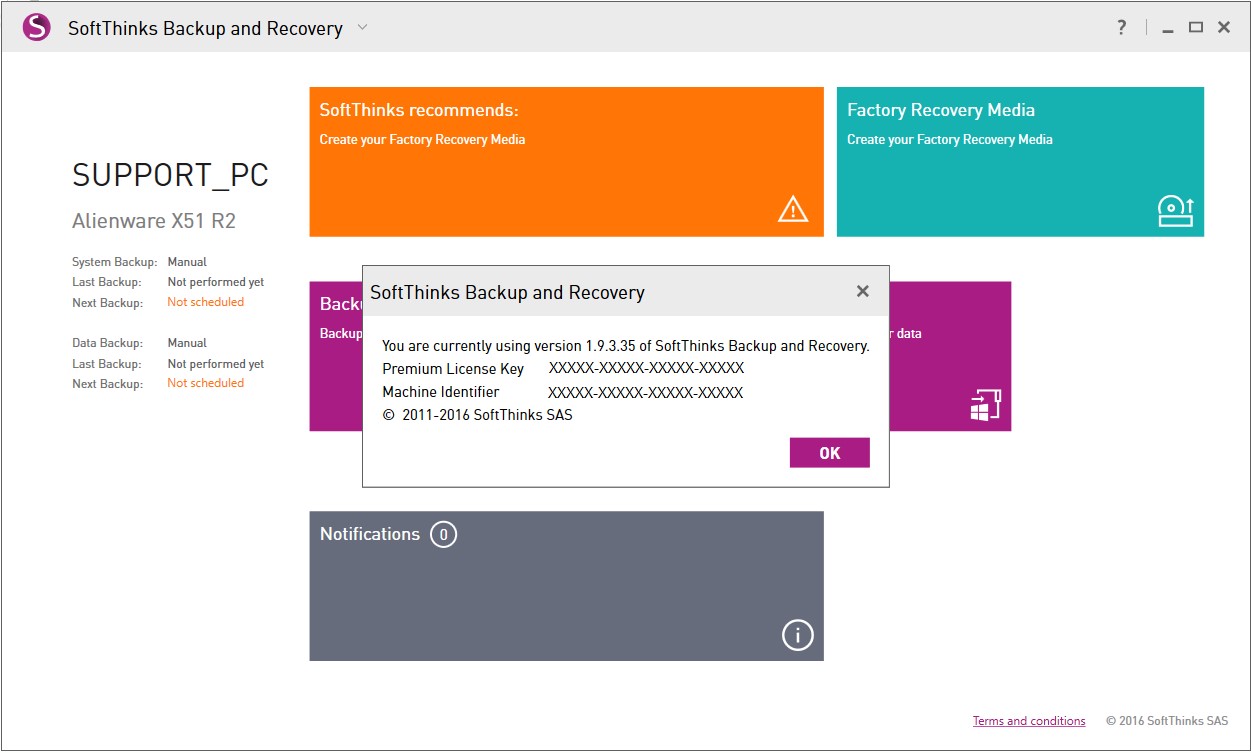The image size is (1251, 753).
Task: Click the recovery media drive icon
Action: [x=1175, y=210]
